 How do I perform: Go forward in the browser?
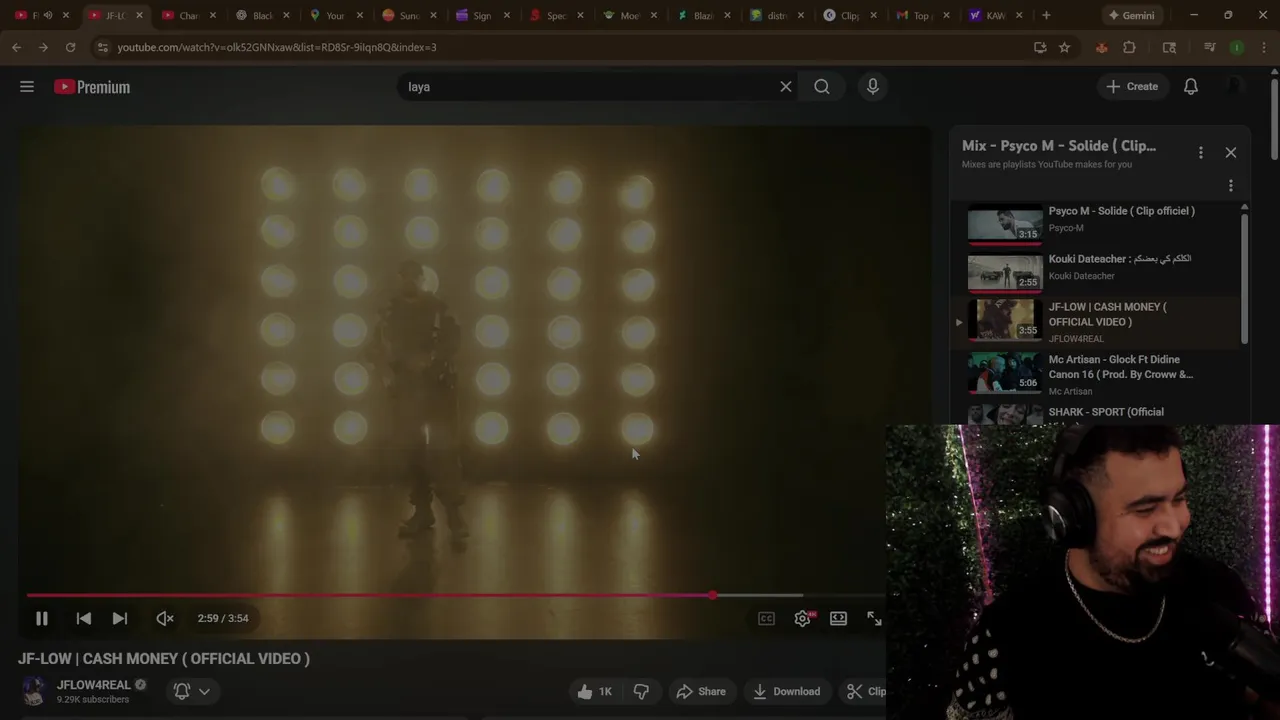(43, 47)
